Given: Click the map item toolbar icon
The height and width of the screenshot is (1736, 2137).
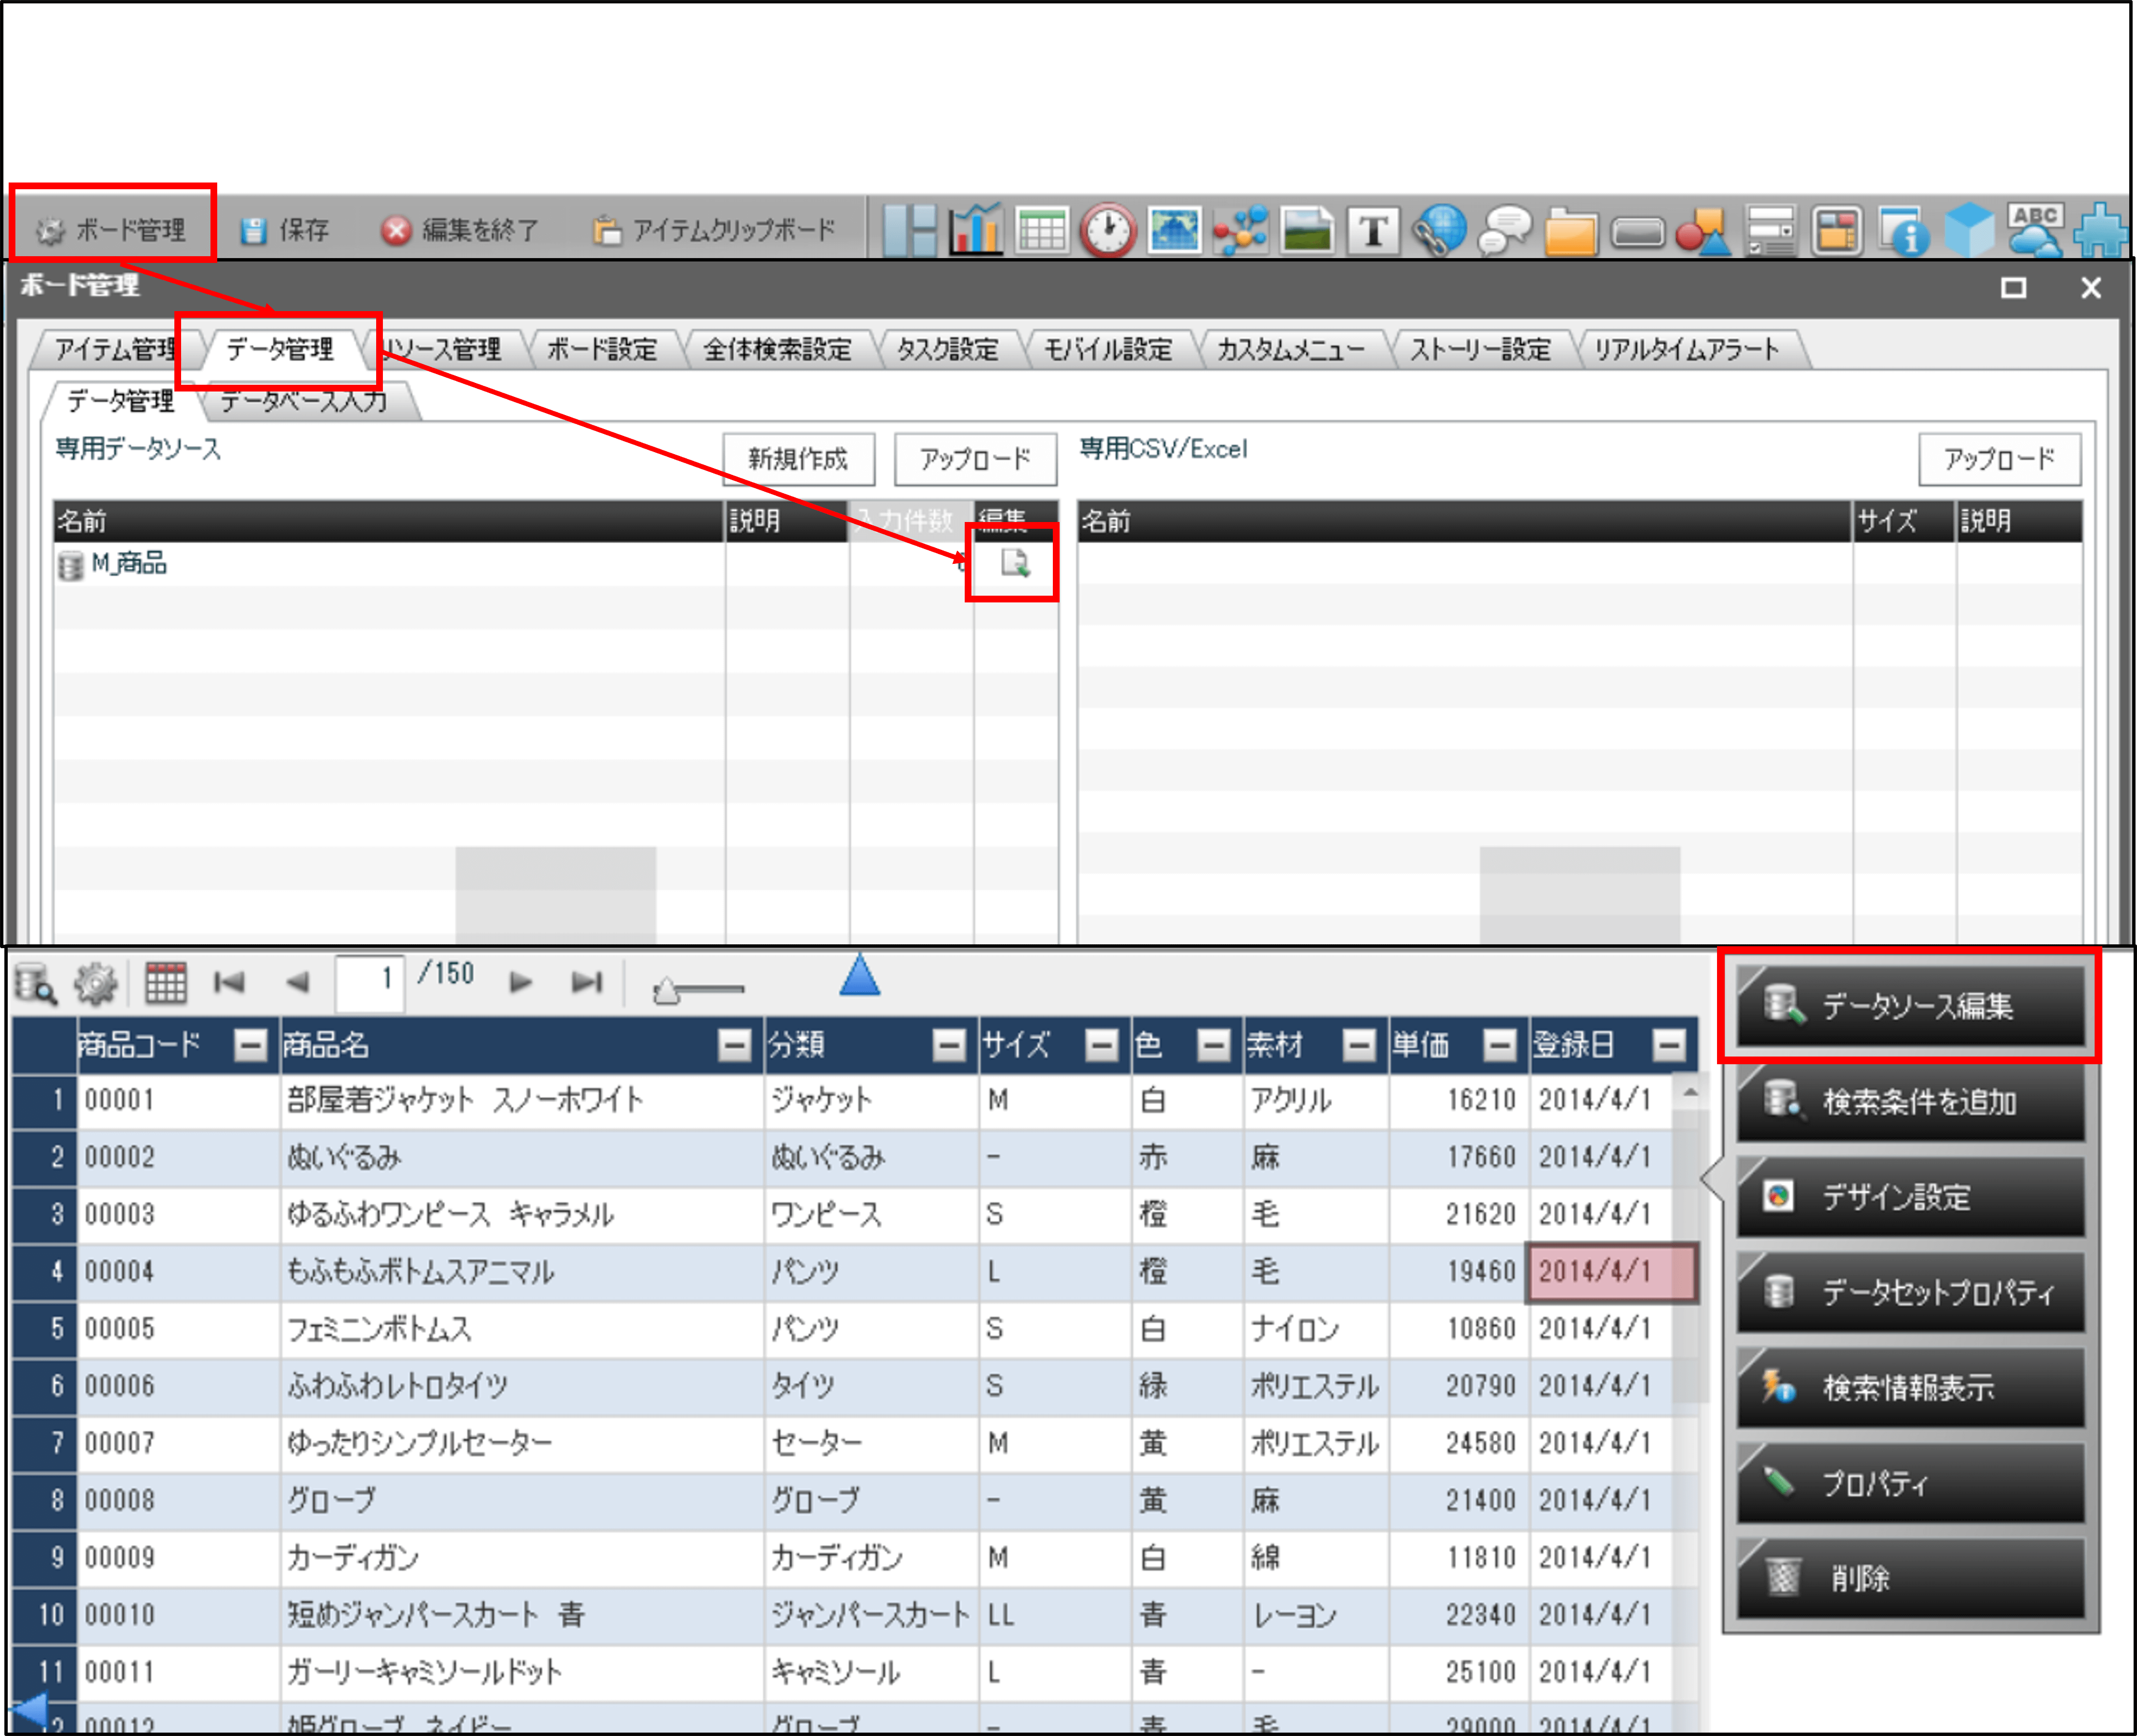Looking at the screenshot, I should click(x=1174, y=230).
